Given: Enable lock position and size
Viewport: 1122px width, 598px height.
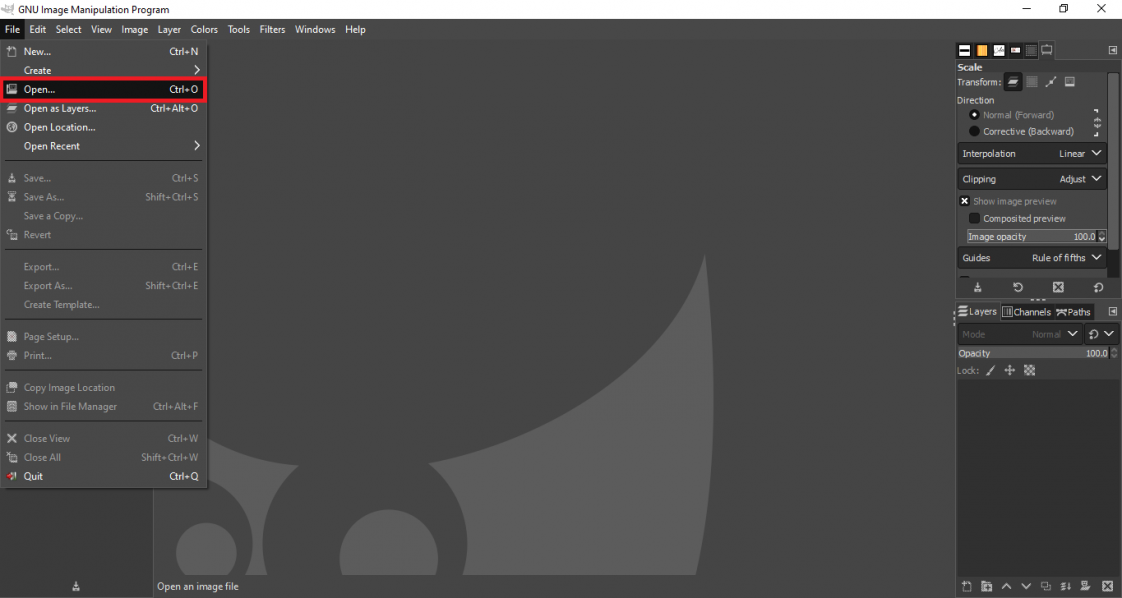Looking at the screenshot, I should coord(1010,370).
